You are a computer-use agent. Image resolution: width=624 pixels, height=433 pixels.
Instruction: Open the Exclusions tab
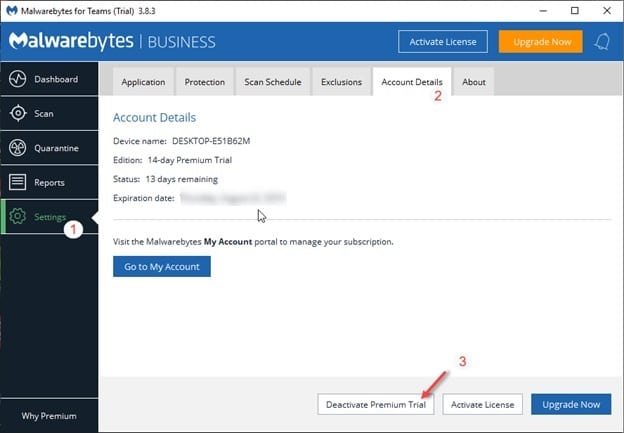point(341,82)
